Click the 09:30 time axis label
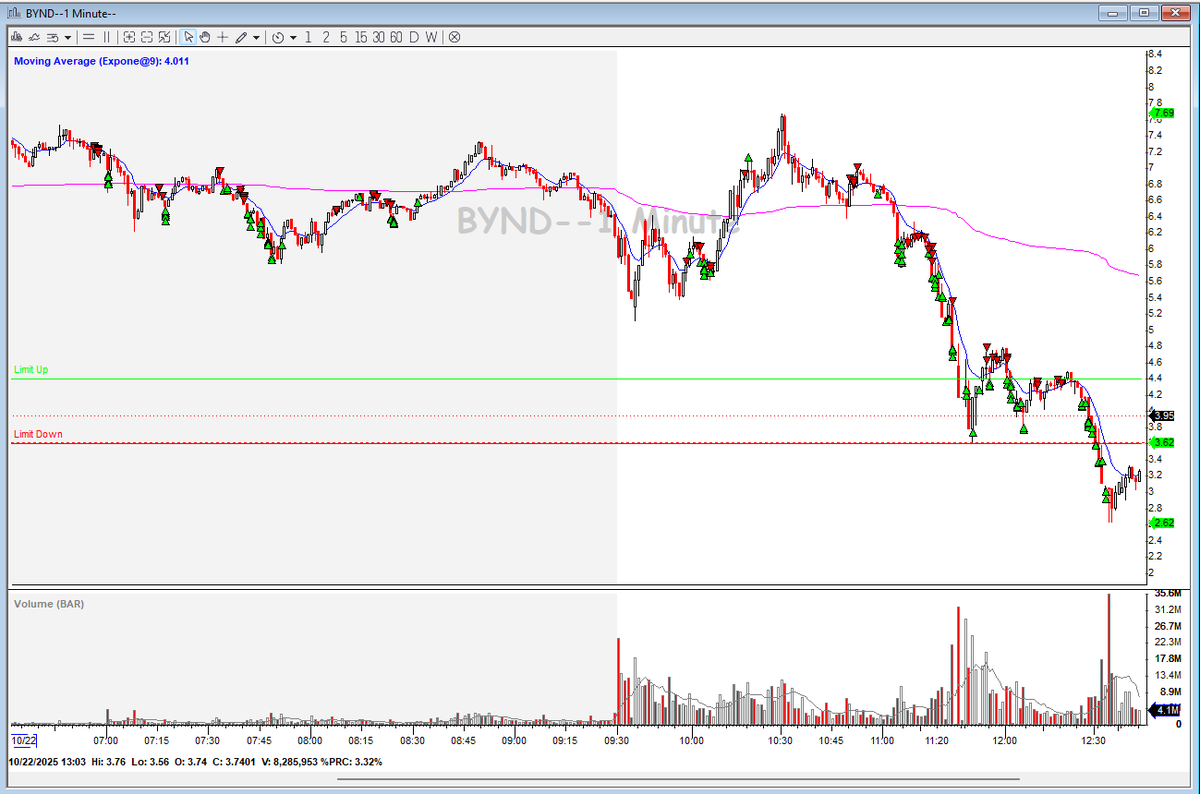The height and width of the screenshot is (794, 1200). (x=617, y=740)
